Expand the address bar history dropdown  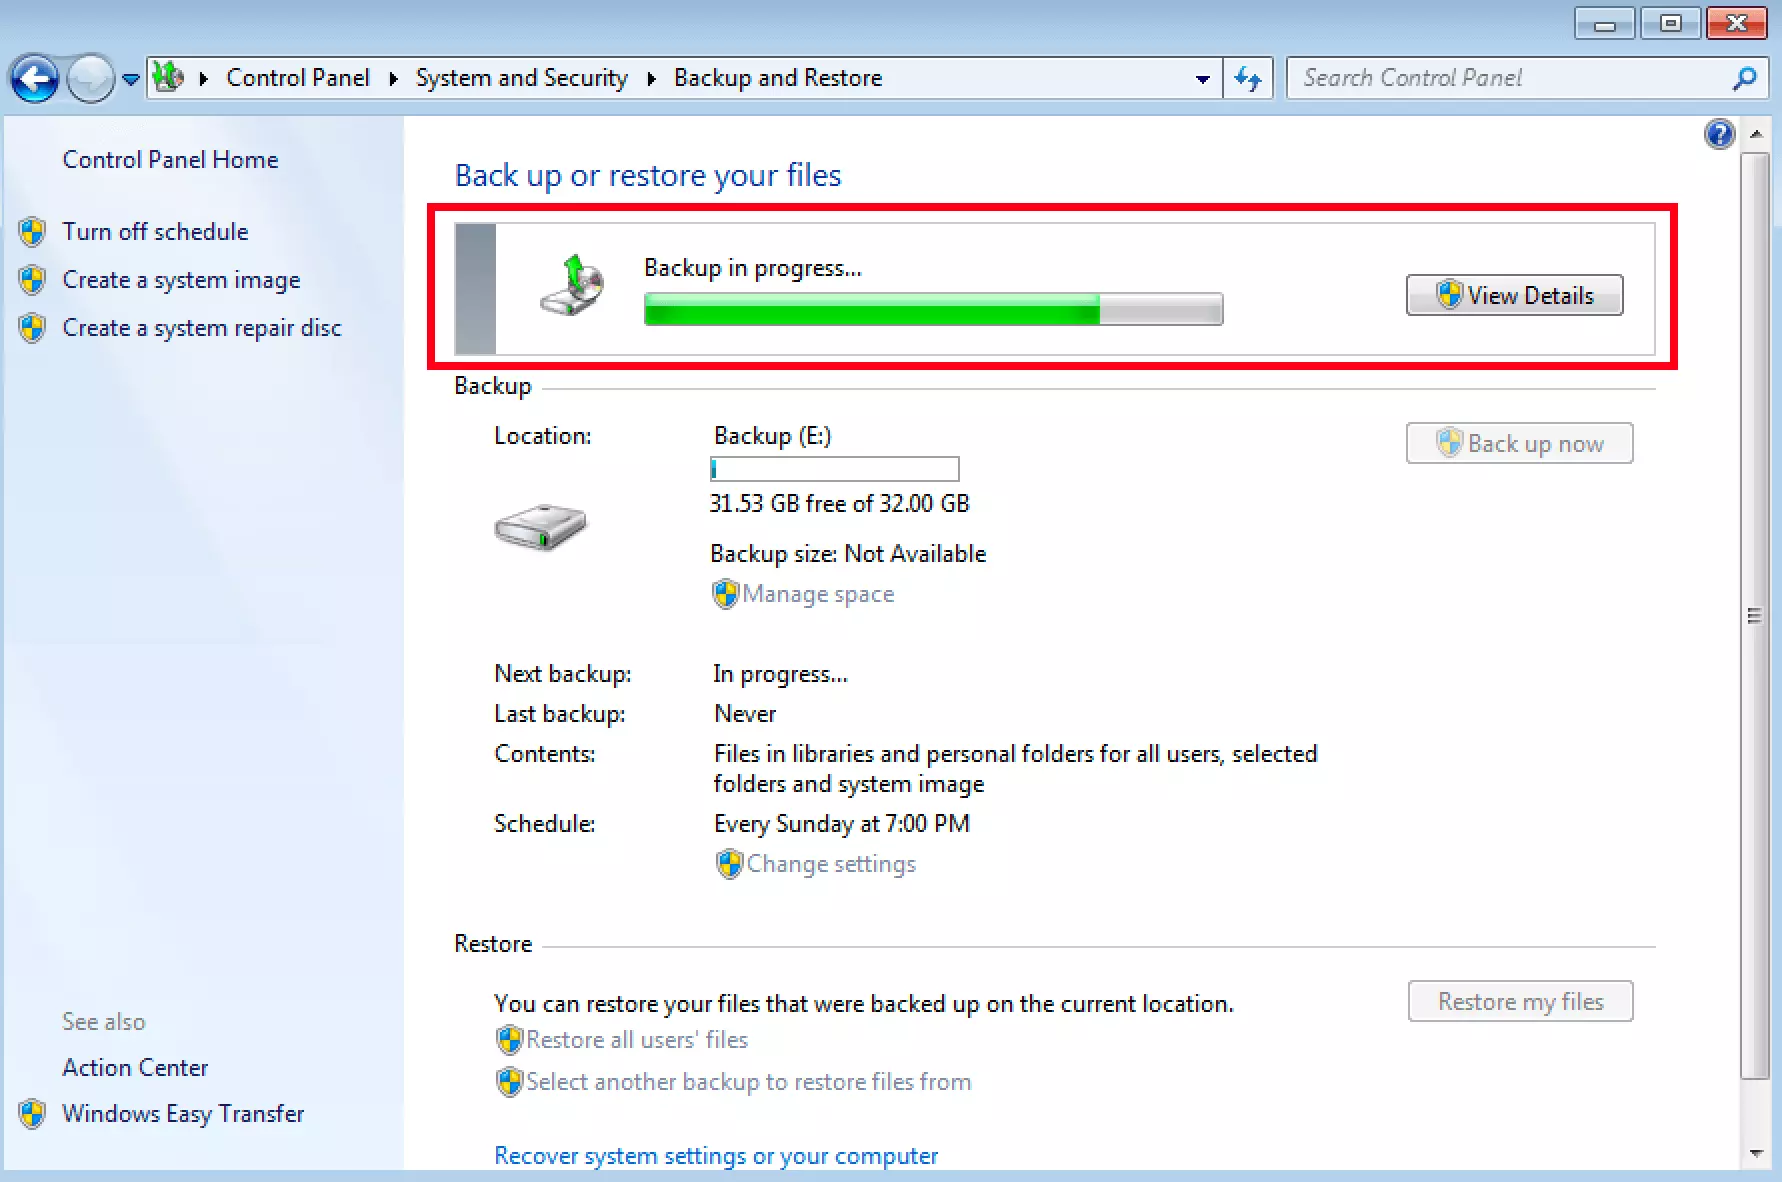[1202, 78]
